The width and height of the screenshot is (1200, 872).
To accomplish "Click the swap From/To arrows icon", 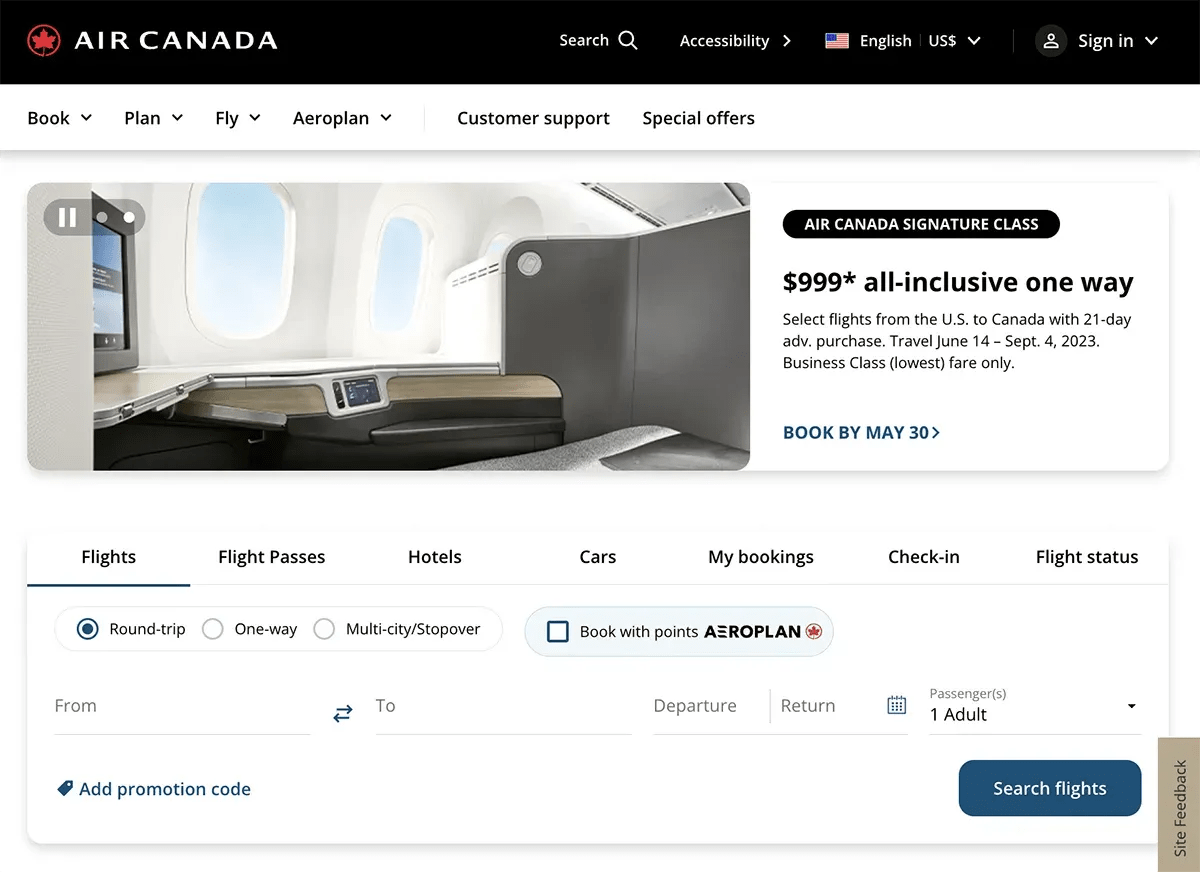I will point(342,713).
